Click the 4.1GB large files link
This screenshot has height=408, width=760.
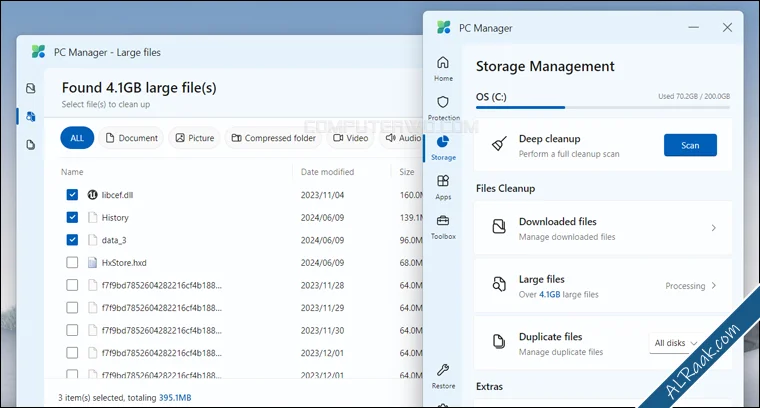tap(550, 294)
